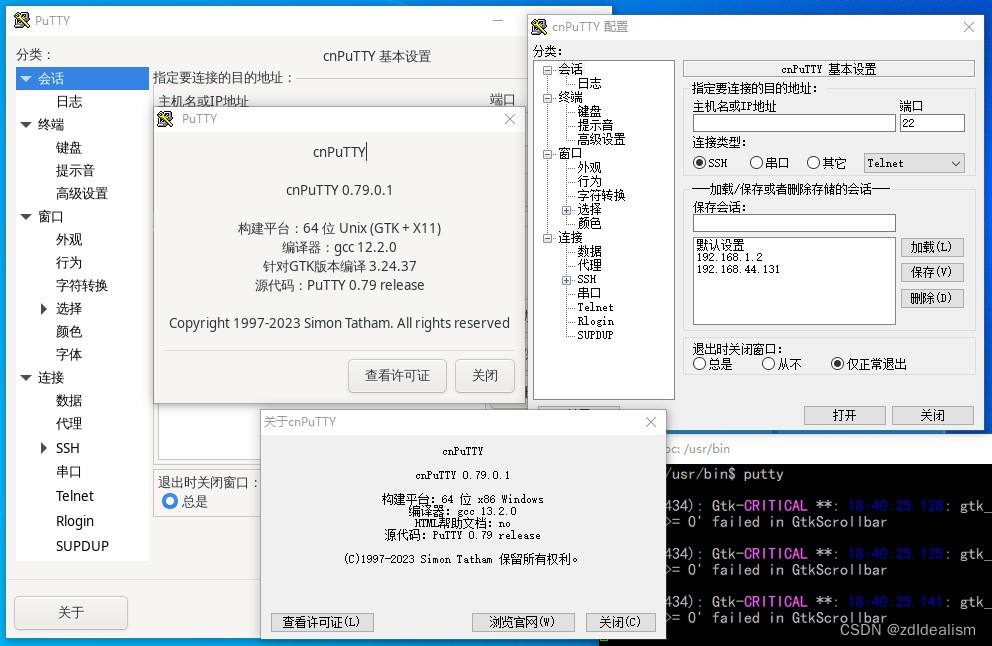Viewport: 992px width, 646px height.
Task: Select the 192.168.44.131 saved session
Action: tap(736, 267)
